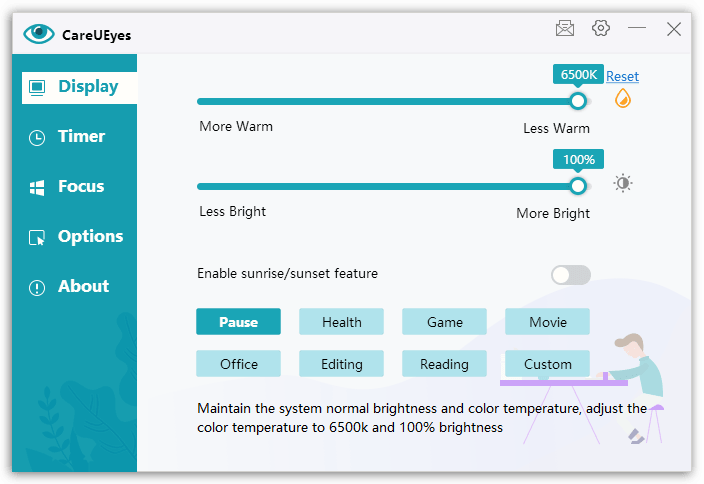Switch to the Display tab

click(79, 88)
